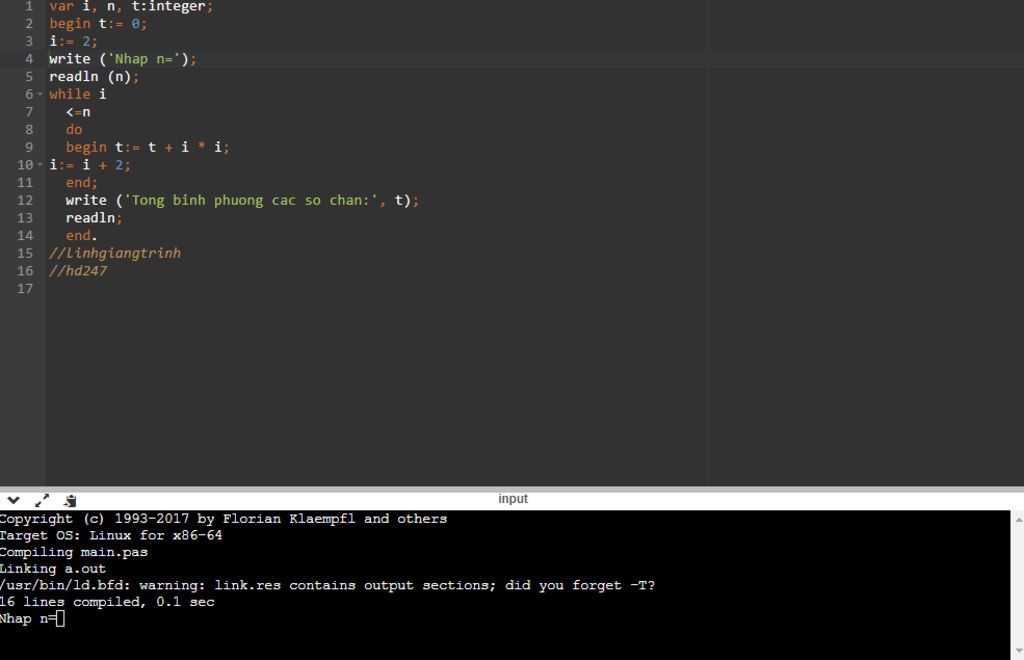Viewport: 1024px width, 660px height.
Task: Click the Copyright Florian Klaempfl console line
Action: click(223, 518)
